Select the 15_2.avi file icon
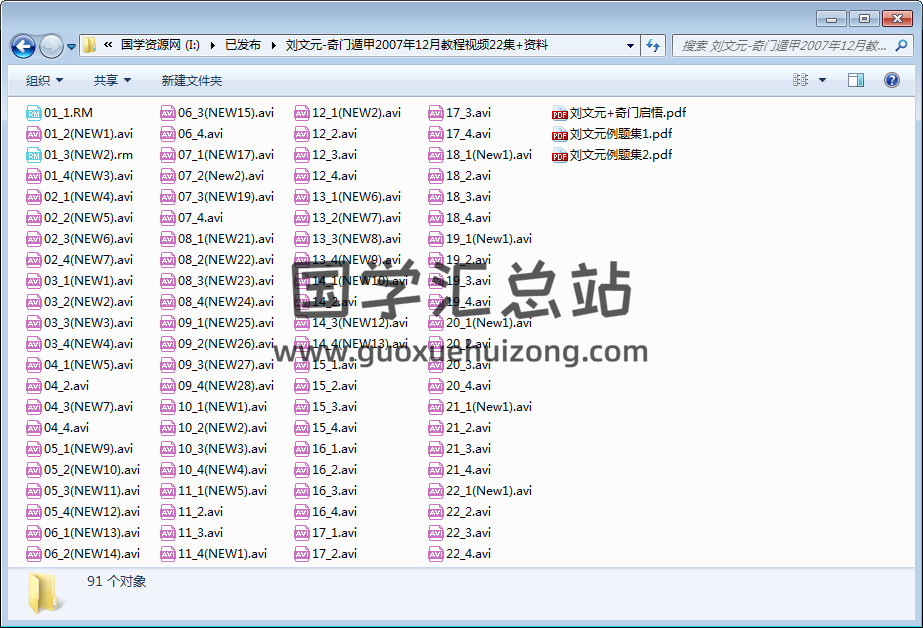 pos(302,386)
